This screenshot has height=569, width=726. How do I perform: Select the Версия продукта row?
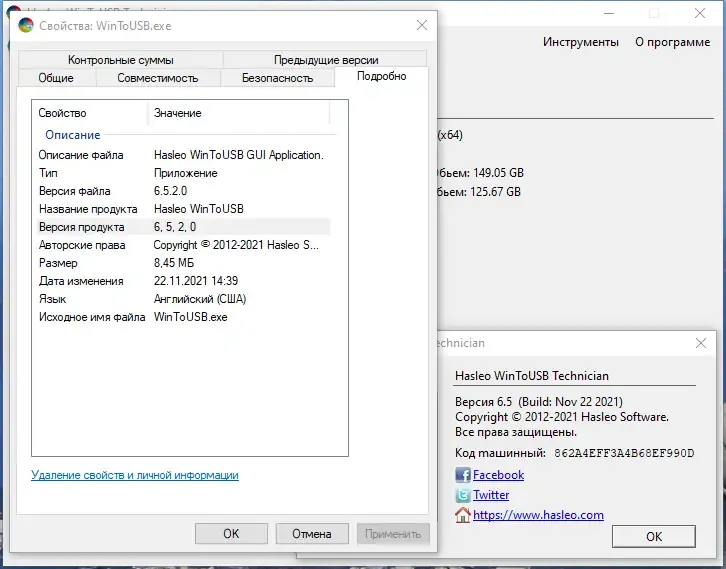pyautogui.click(x=183, y=227)
